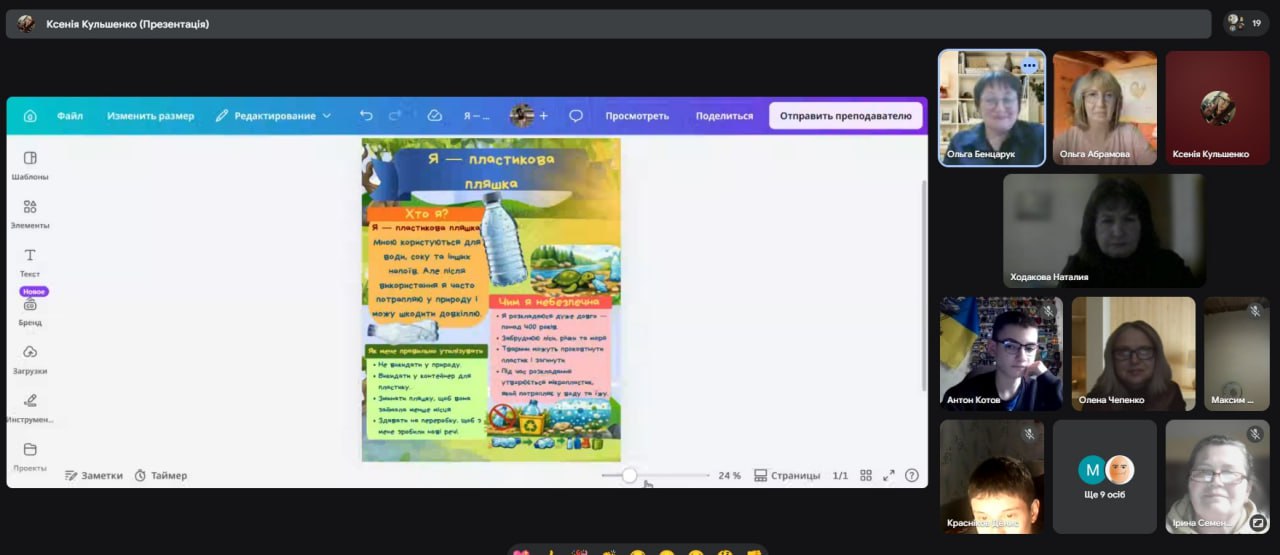Image resolution: width=1280 pixels, height=555 pixels.
Task: Expand the Редактирование mode dropdown
Action: click(273, 116)
